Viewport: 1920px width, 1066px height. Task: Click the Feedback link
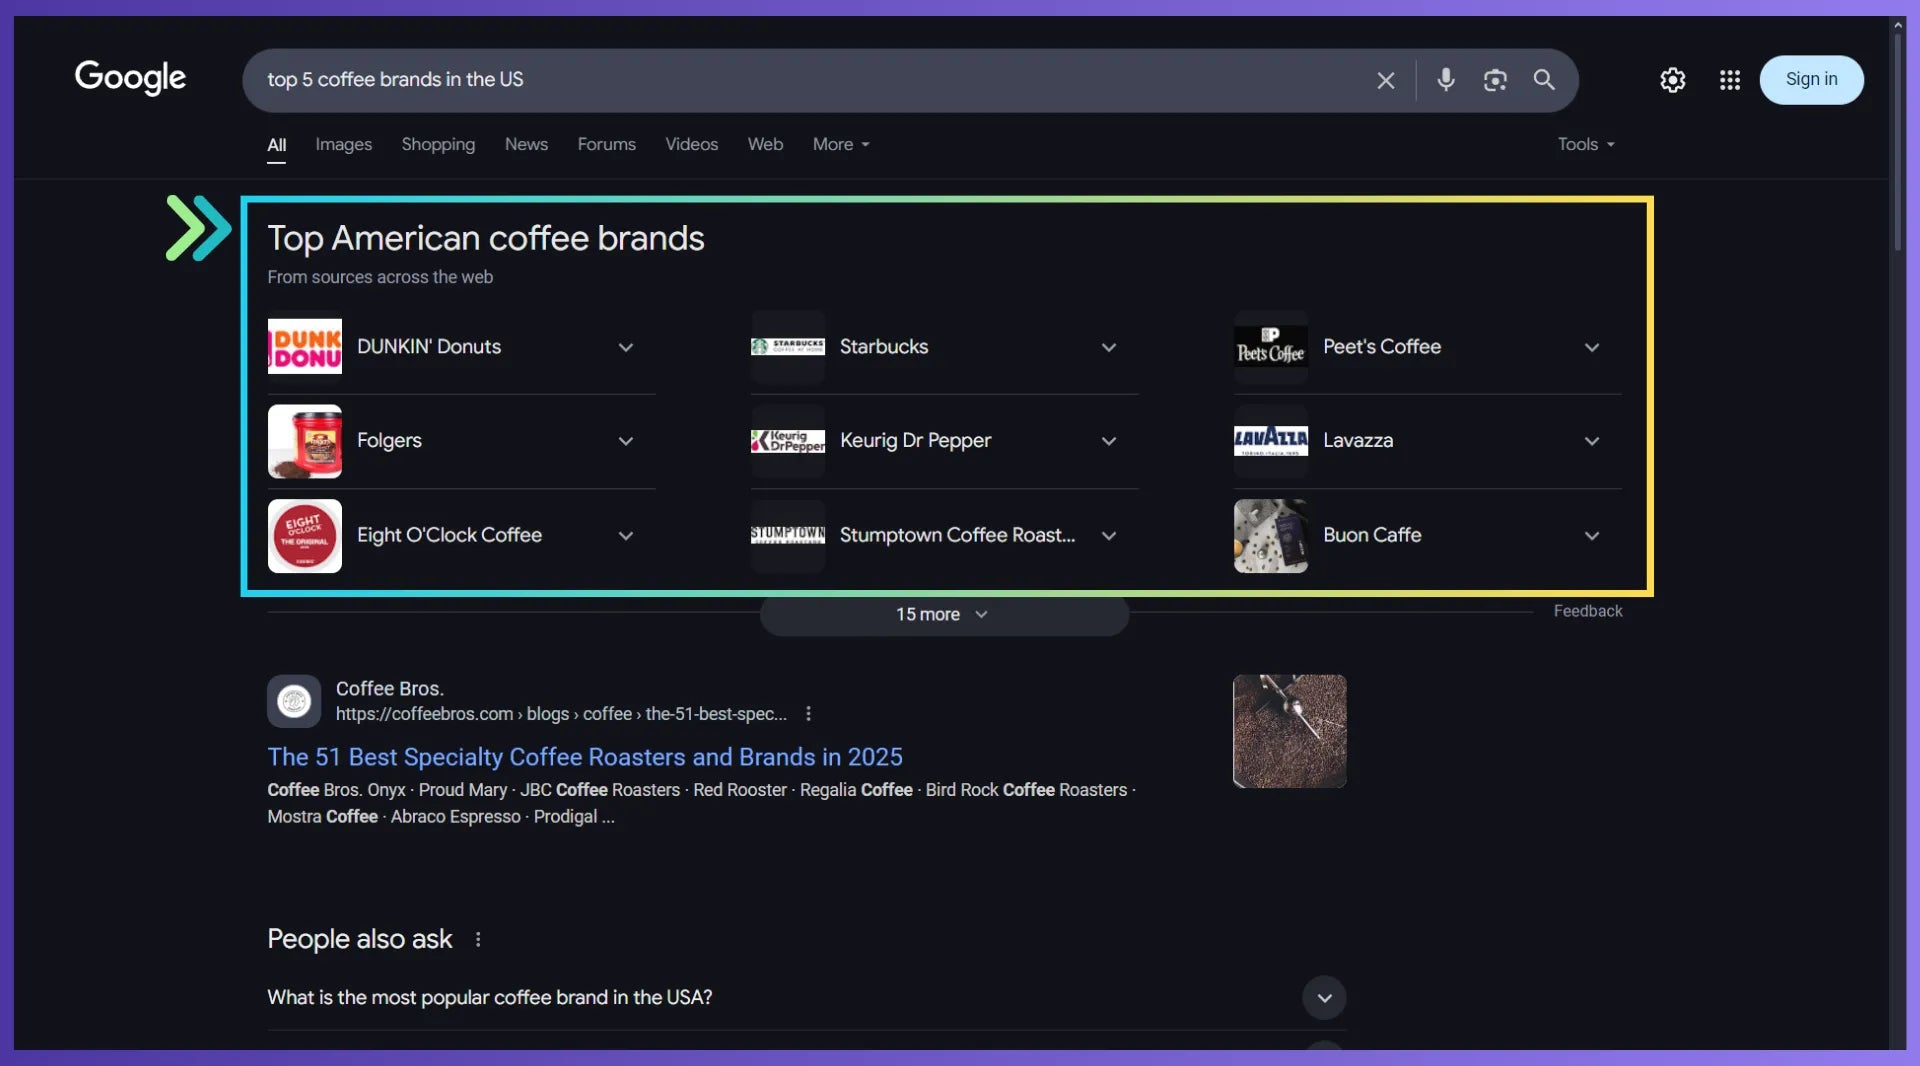click(1588, 611)
